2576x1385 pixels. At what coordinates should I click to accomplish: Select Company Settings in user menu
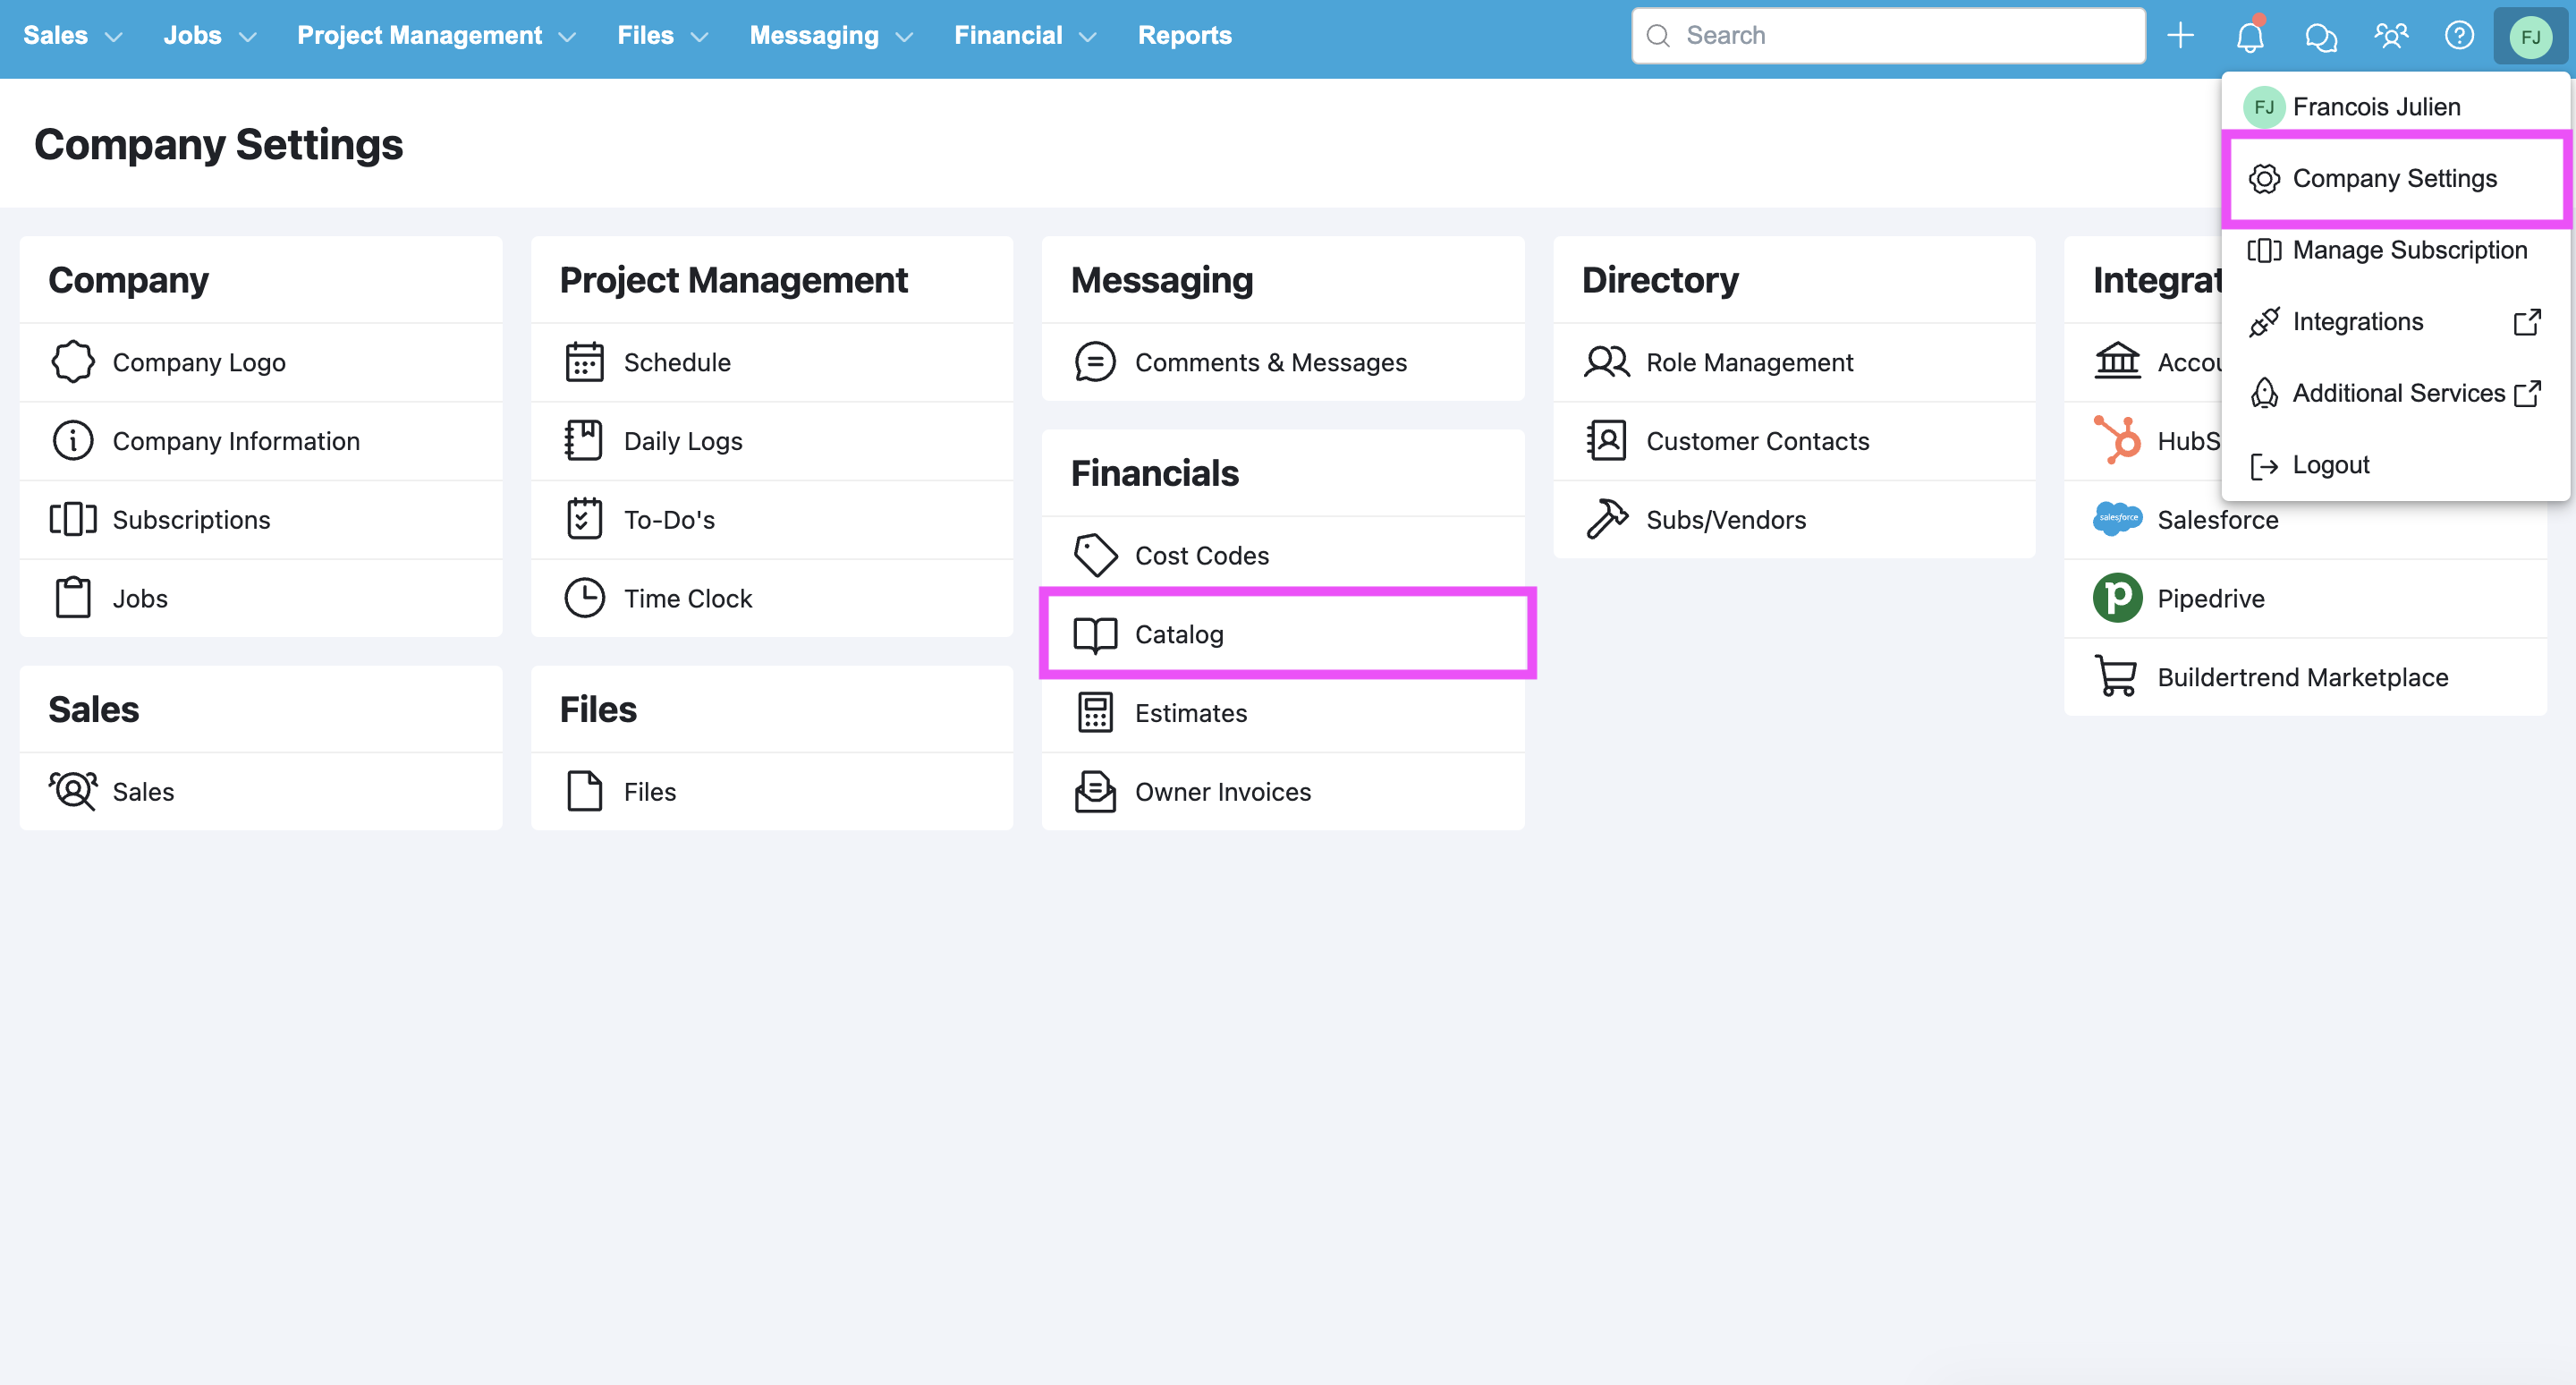click(x=2394, y=178)
